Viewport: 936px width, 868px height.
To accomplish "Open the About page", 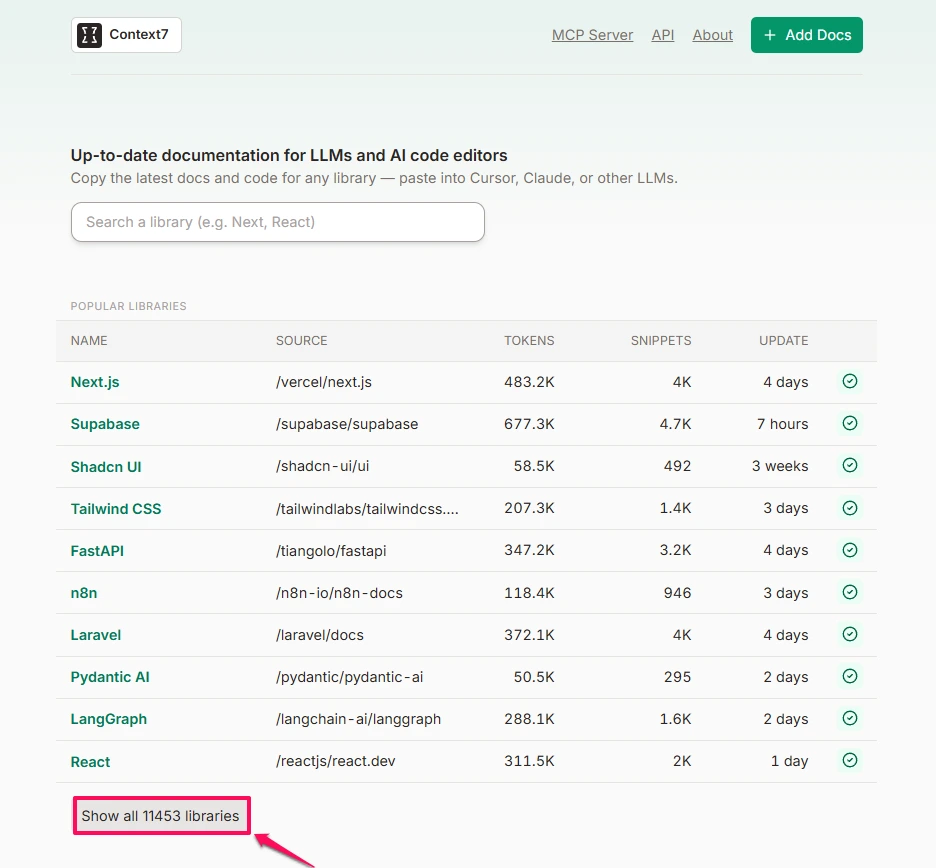I will click(712, 35).
